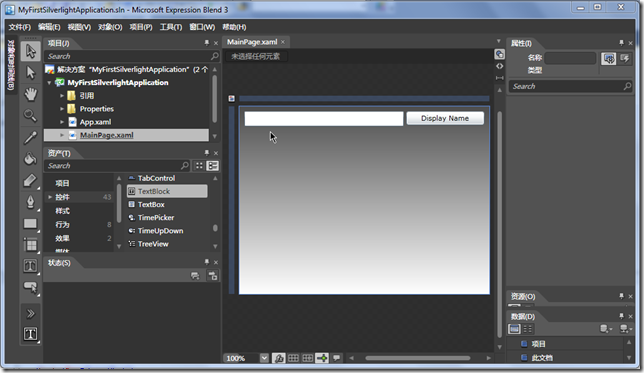Open the 文件(F) menu
The height and width of the screenshot is (373, 644).
[x=20, y=27]
